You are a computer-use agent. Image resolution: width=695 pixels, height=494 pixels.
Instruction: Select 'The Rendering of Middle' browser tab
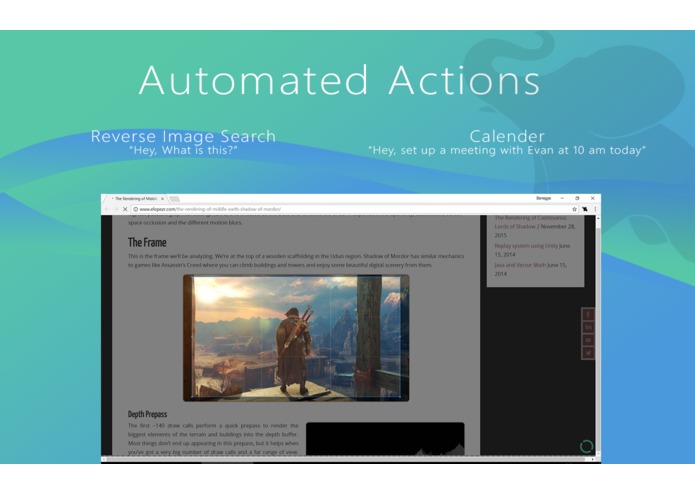[x=136, y=199]
